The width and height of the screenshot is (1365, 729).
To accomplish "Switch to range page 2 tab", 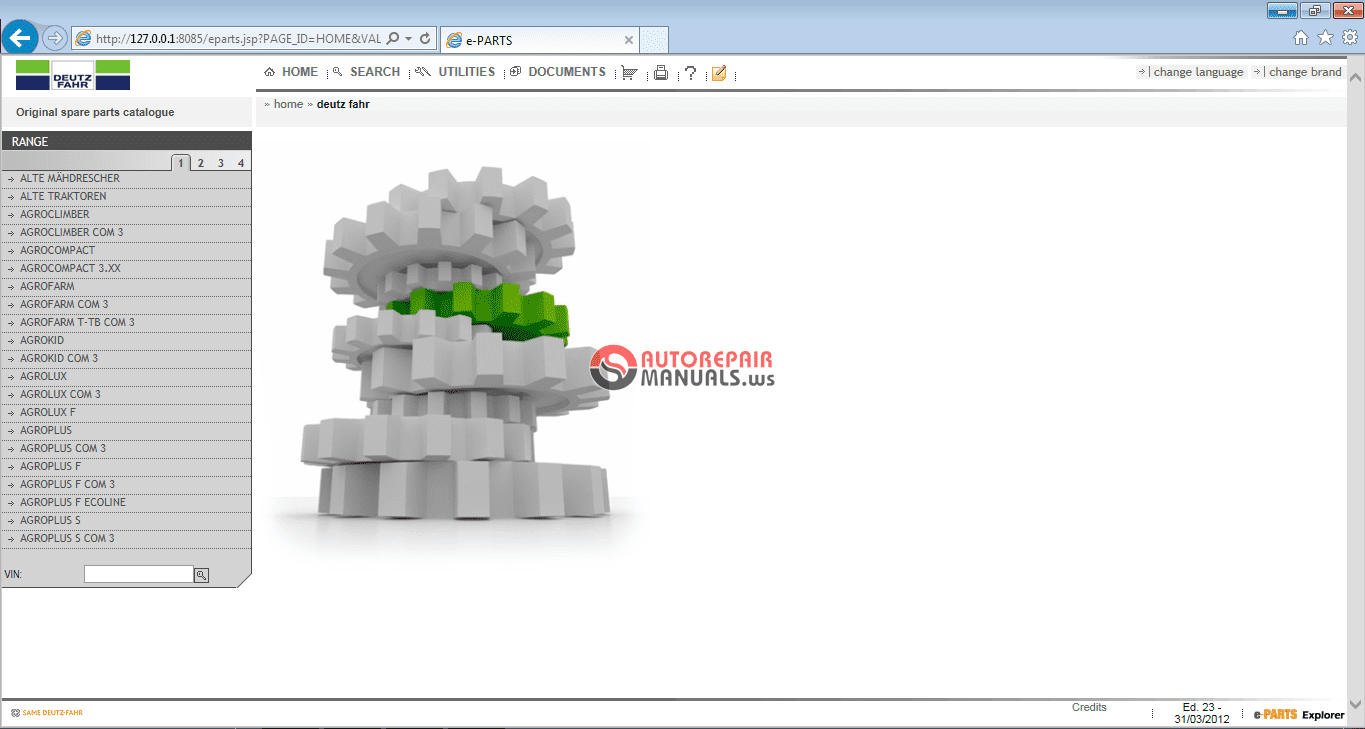I will [201, 163].
